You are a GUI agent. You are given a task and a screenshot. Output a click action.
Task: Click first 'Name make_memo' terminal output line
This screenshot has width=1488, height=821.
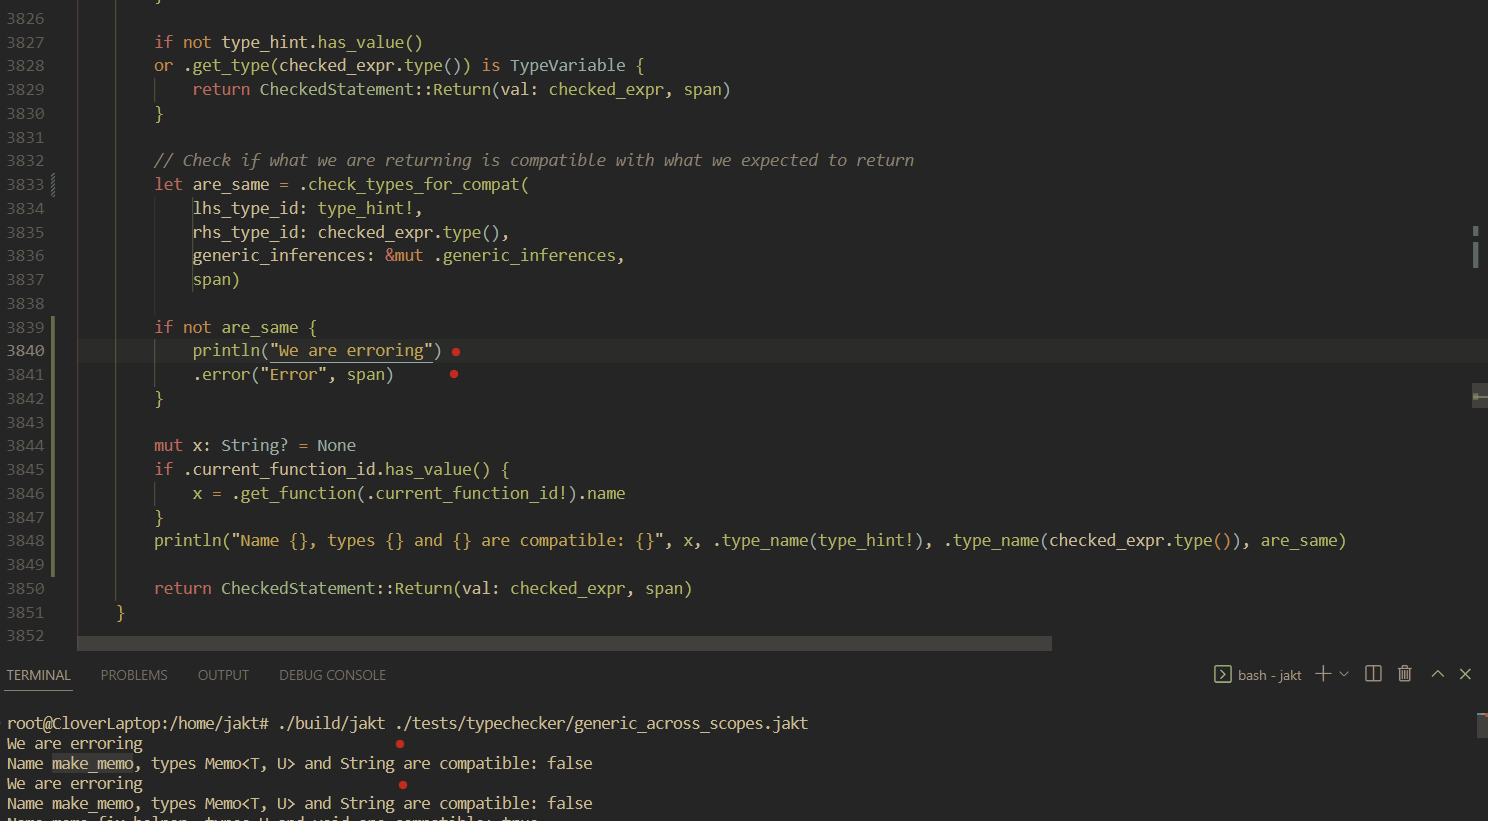pos(300,763)
